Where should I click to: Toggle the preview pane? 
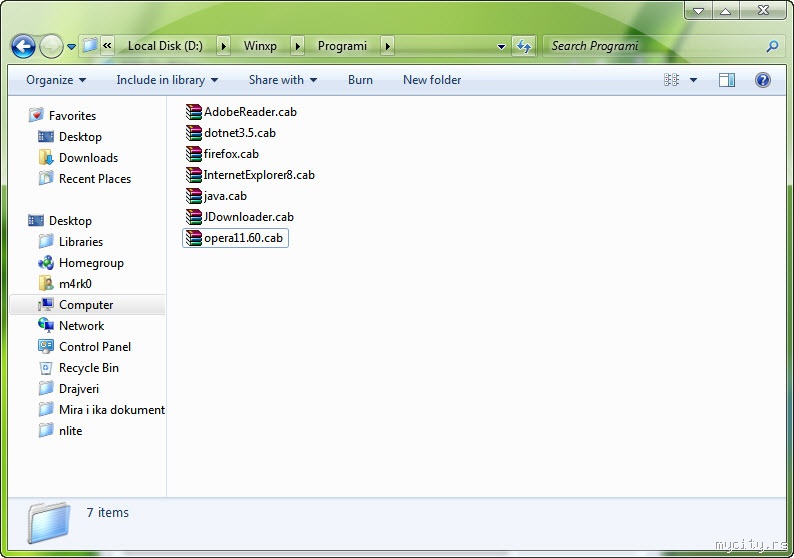pyautogui.click(x=727, y=80)
